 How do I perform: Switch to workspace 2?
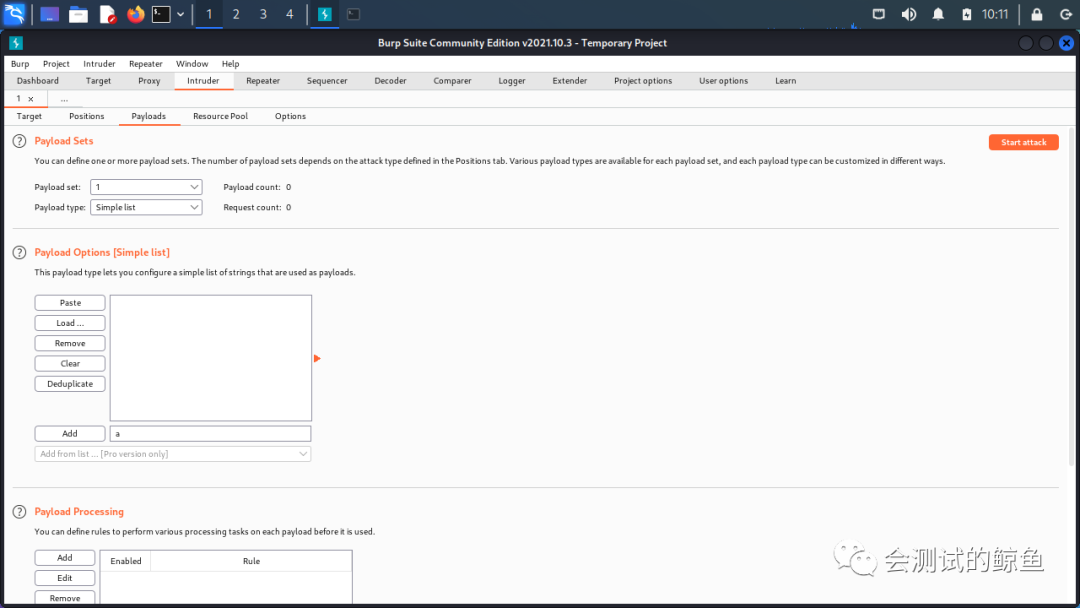click(236, 14)
